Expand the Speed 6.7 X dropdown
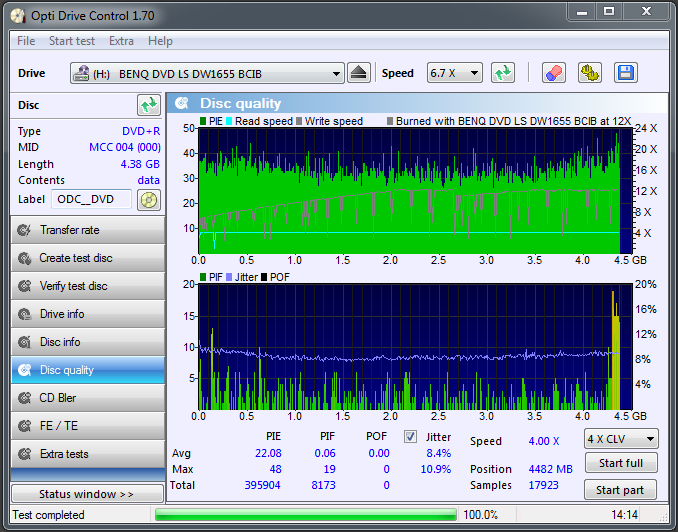The width and height of the screenshot is (678, 532). [x=474, y=73]
